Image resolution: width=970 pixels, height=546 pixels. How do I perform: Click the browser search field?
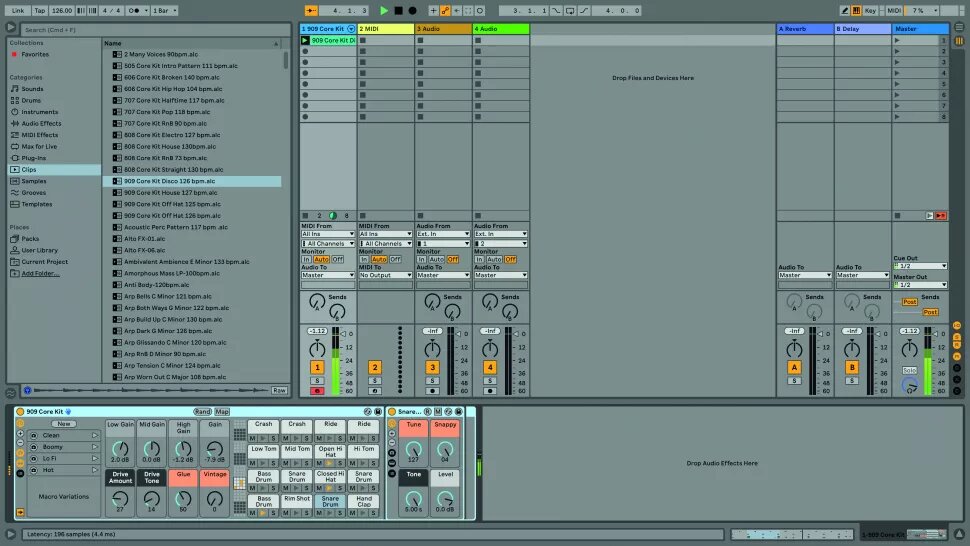[150, 30]
